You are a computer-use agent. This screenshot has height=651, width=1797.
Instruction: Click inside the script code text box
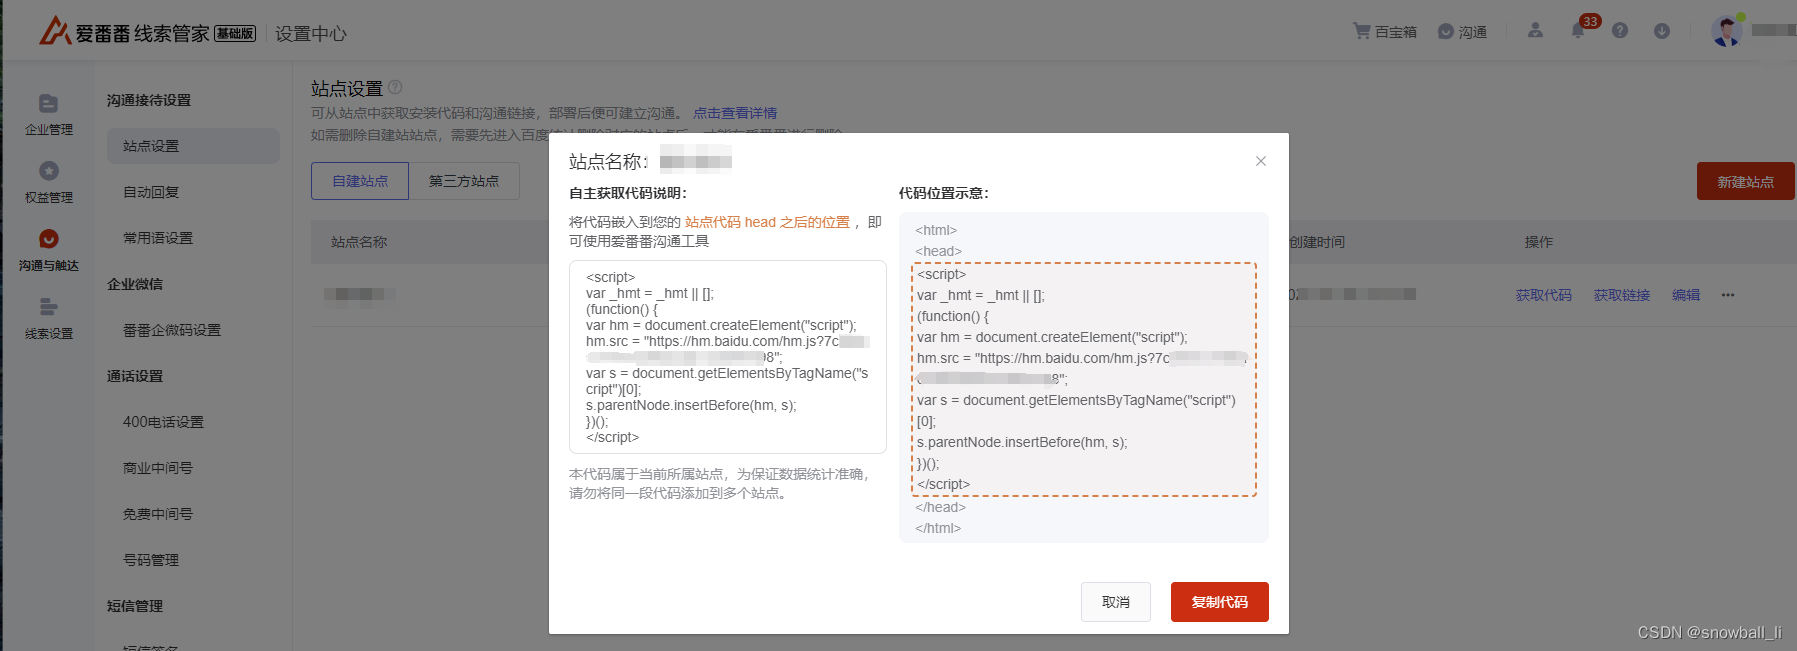(728, 357)
